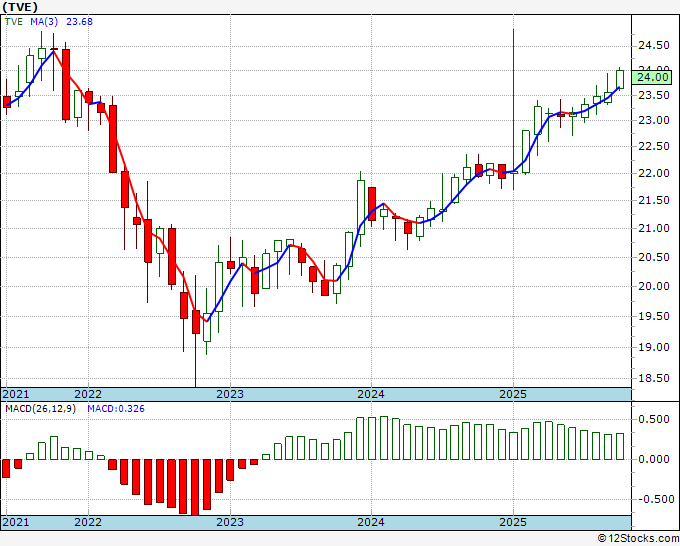Select the MACD:0.326 value readout
Screen dimensions: 680x546
(116, 409)
